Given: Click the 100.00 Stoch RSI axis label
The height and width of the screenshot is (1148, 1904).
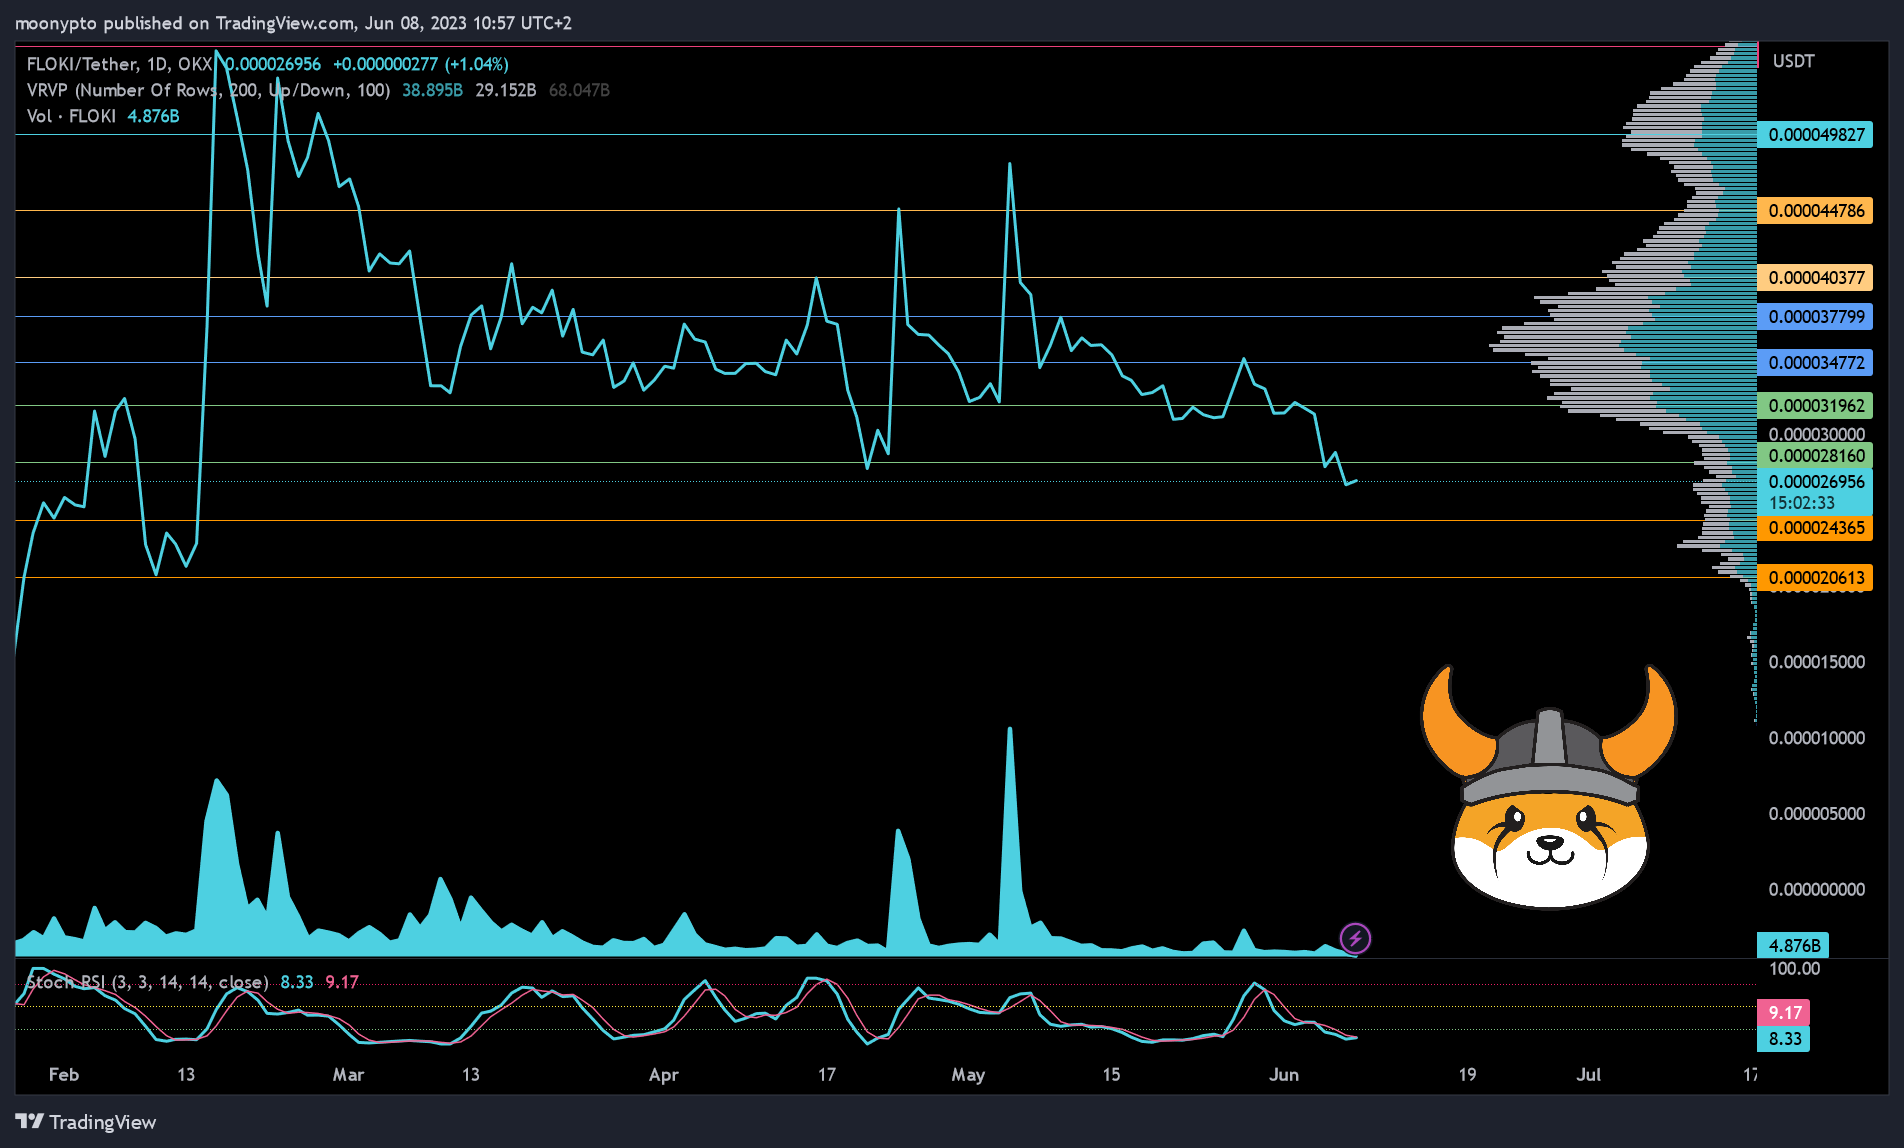Looking at the screenshot, I should 1794,969.
